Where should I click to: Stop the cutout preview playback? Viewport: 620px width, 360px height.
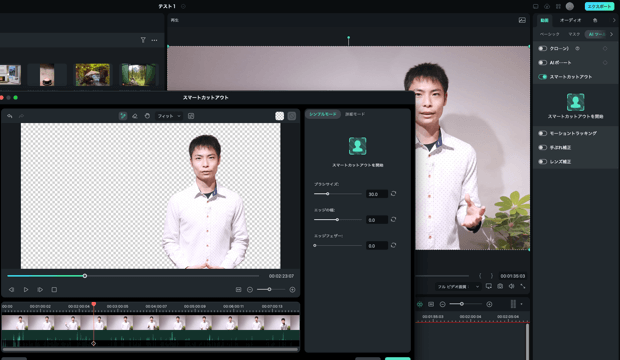(x=54, y=290)
